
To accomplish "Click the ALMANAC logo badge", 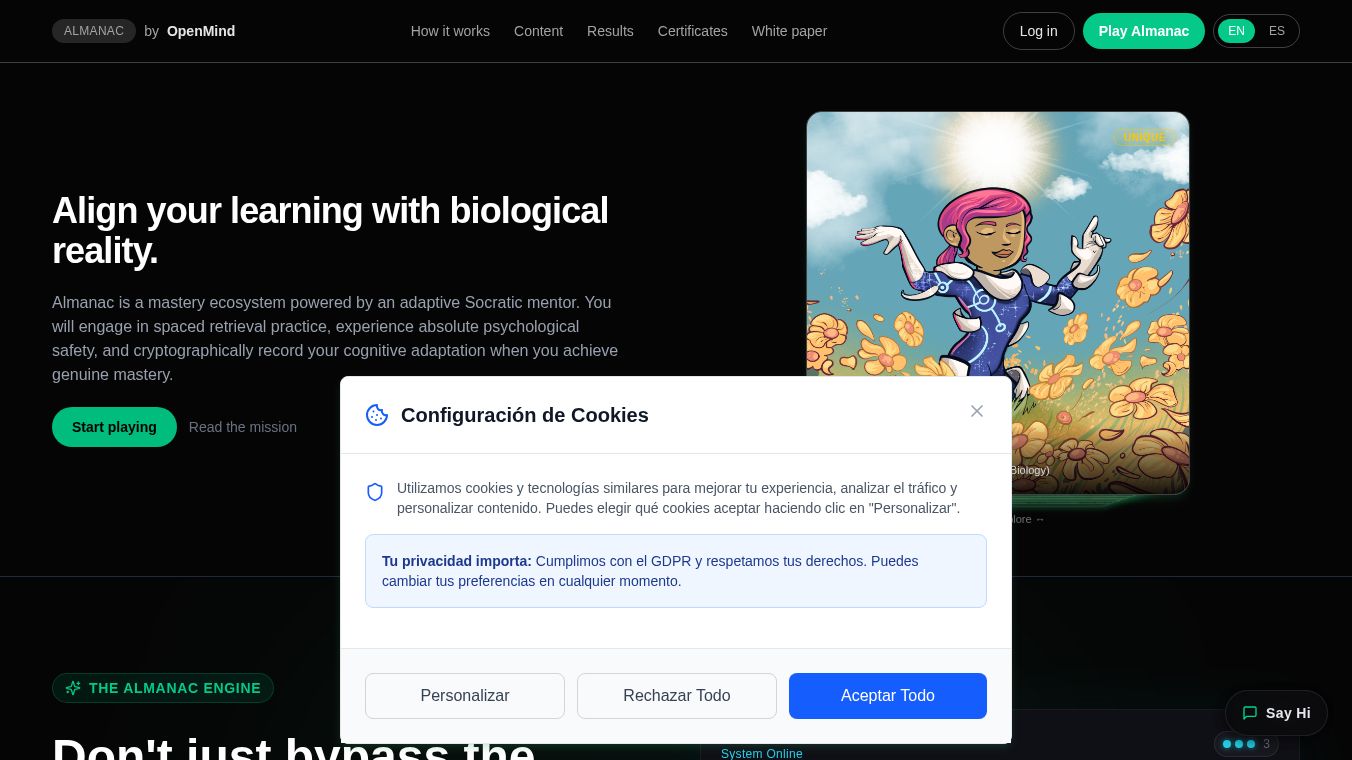I will 94,31.
